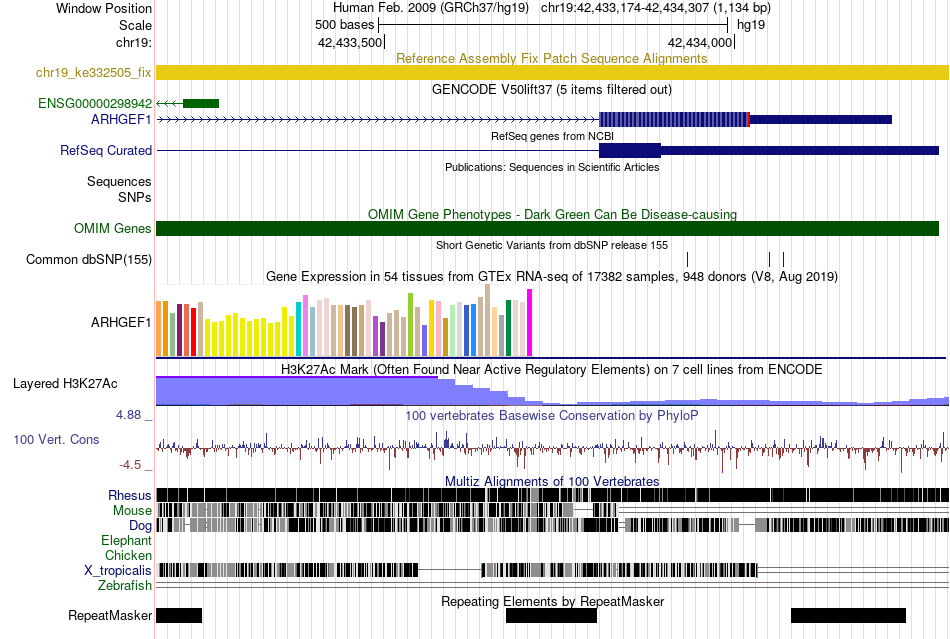Image resolution: width=950 pixels, height=639 pixels.
Task: Click the Dog species label
Action: 140,525
